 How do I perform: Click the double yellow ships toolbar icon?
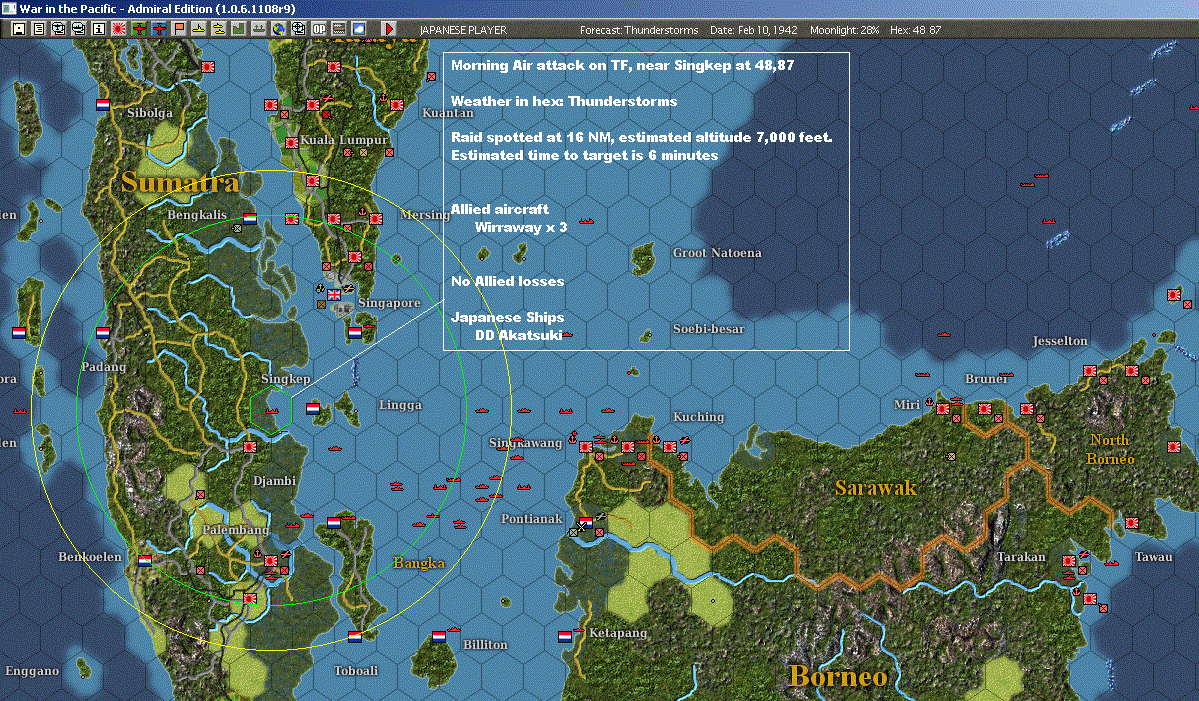click(x=219, y=29)
